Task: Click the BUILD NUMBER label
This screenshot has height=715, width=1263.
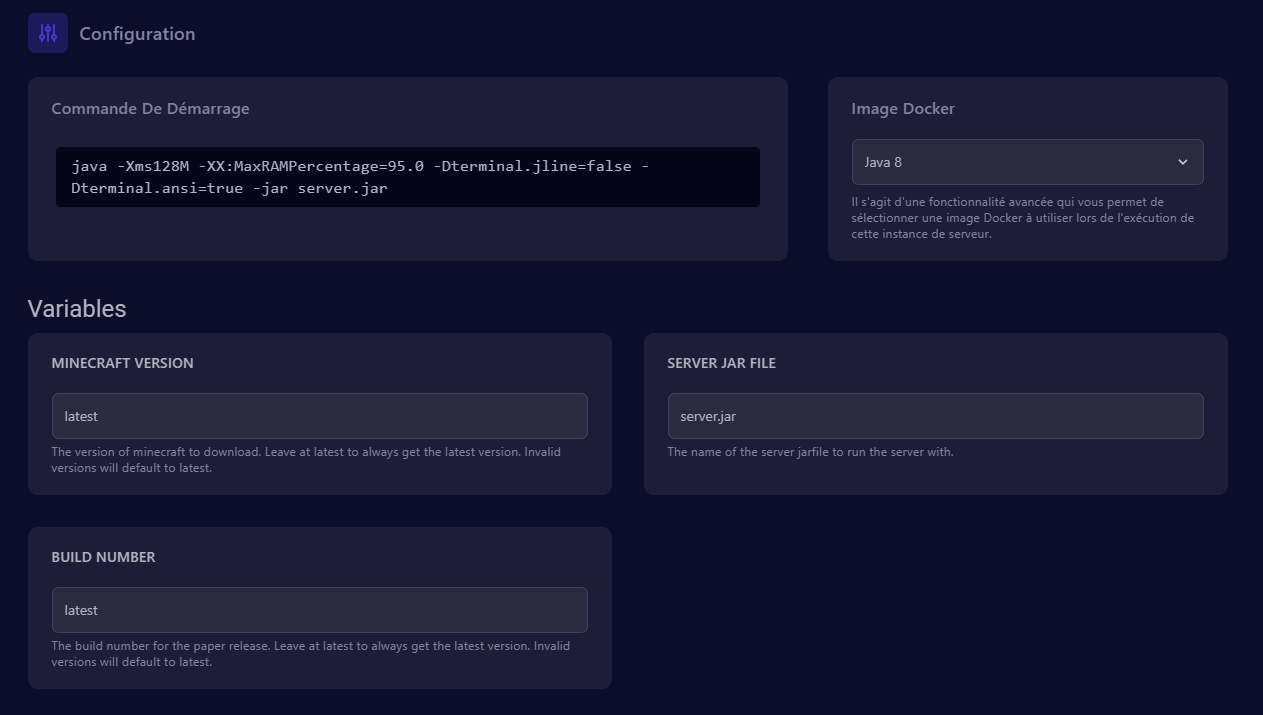Action: 104,557
